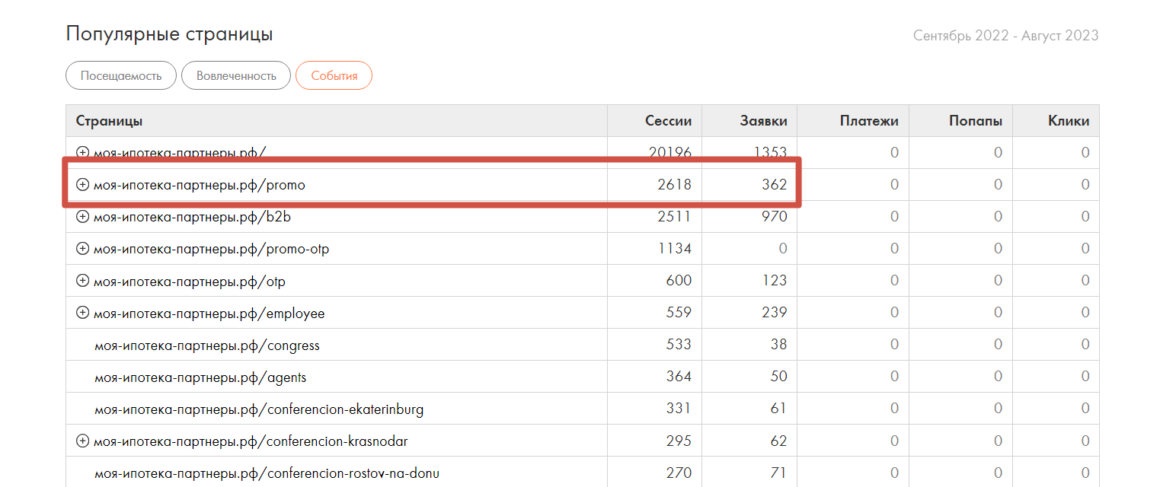Screen dimensions: 1176x487
Task: Expand the моя-ипотека-партнеры.рф/promo row
Action: 83,185
